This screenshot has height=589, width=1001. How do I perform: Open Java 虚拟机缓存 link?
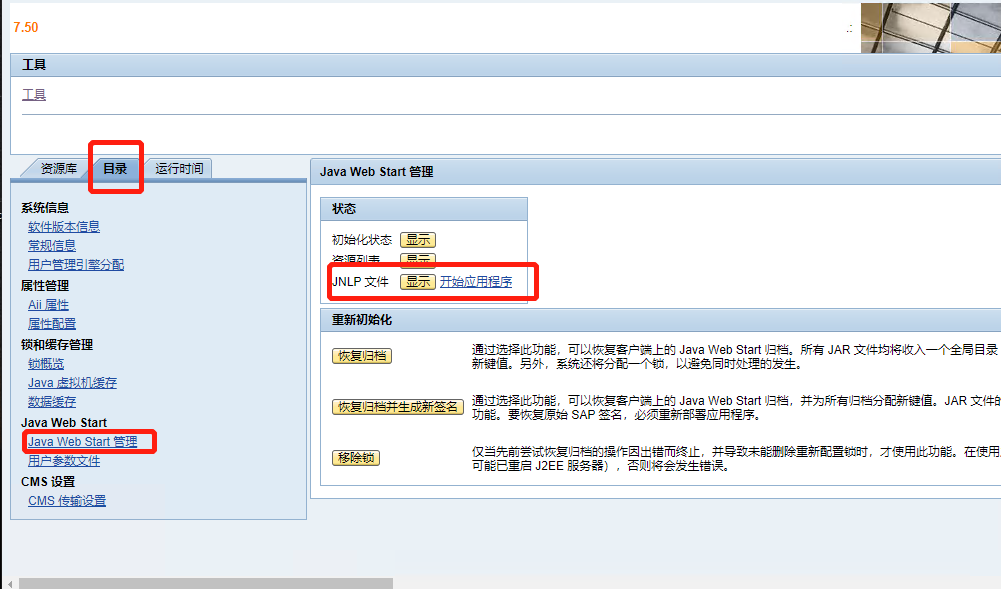tap(72, 383)
